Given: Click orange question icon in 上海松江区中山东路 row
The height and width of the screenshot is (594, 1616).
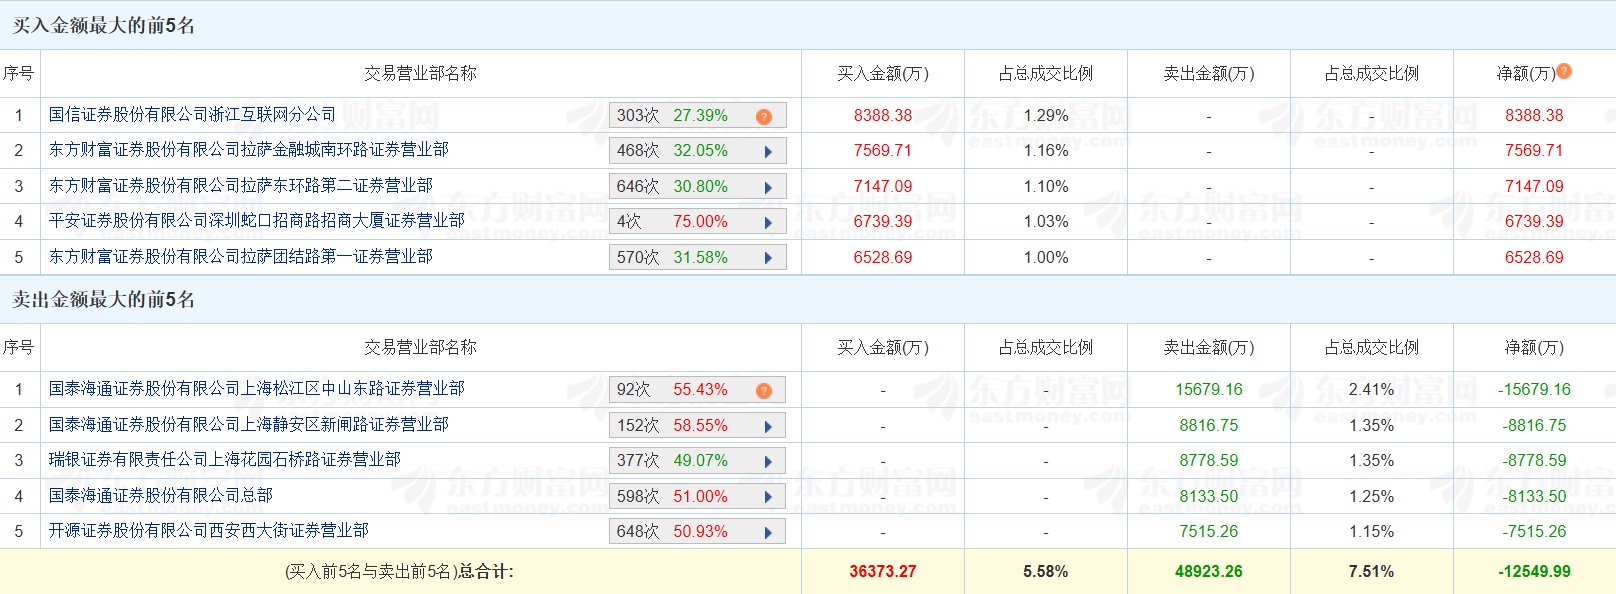Looking at the screenshot, I should (x=764, y=390).
